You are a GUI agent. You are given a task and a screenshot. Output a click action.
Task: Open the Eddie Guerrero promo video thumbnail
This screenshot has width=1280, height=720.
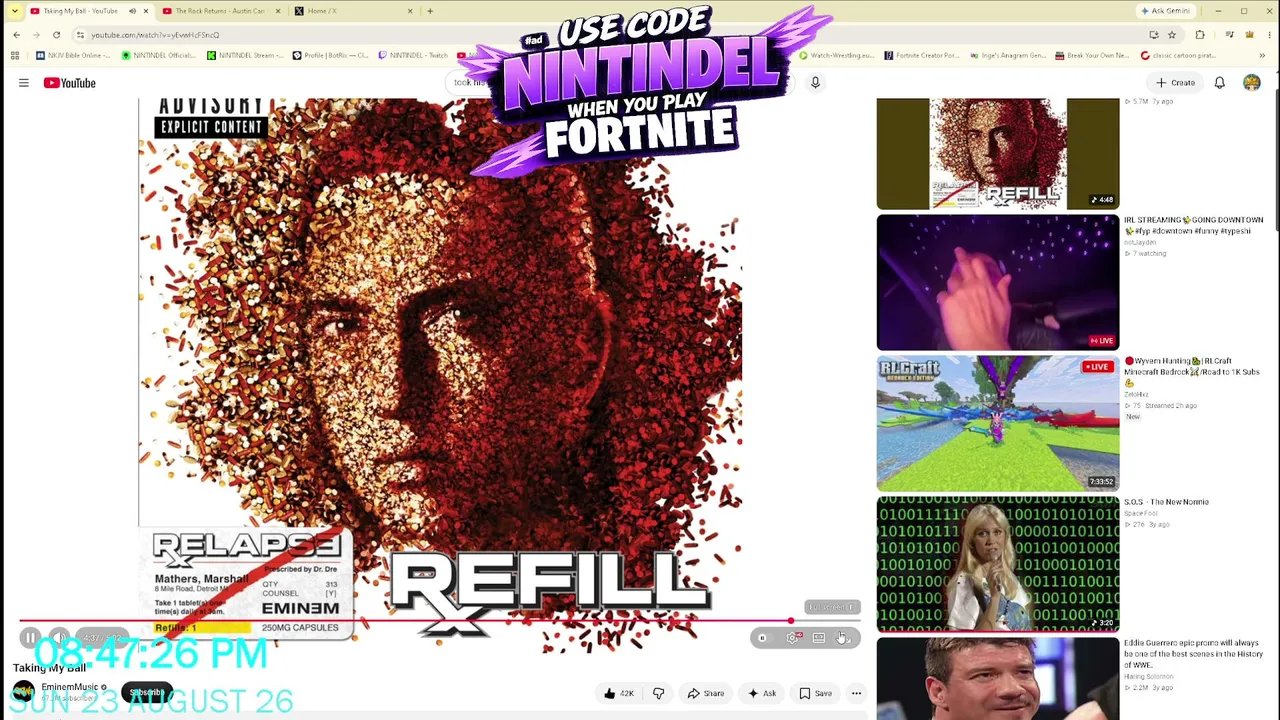998,679
